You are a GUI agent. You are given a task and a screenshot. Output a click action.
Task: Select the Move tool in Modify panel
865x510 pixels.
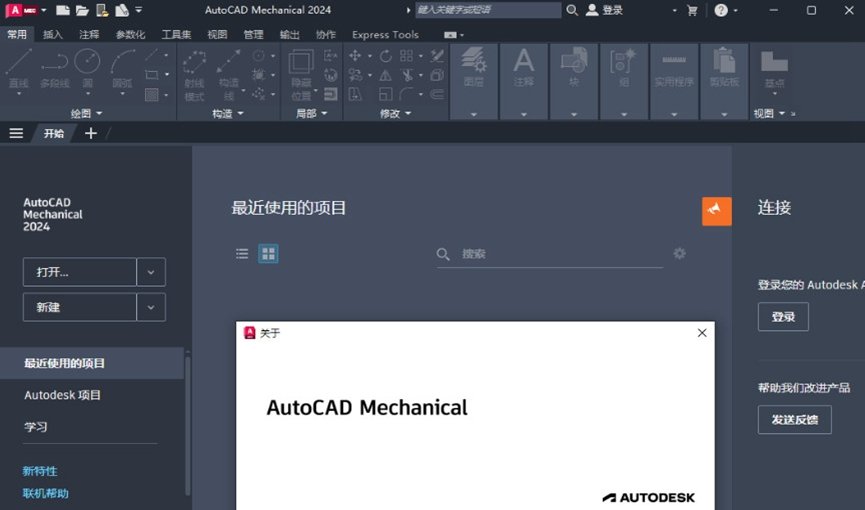355,55
